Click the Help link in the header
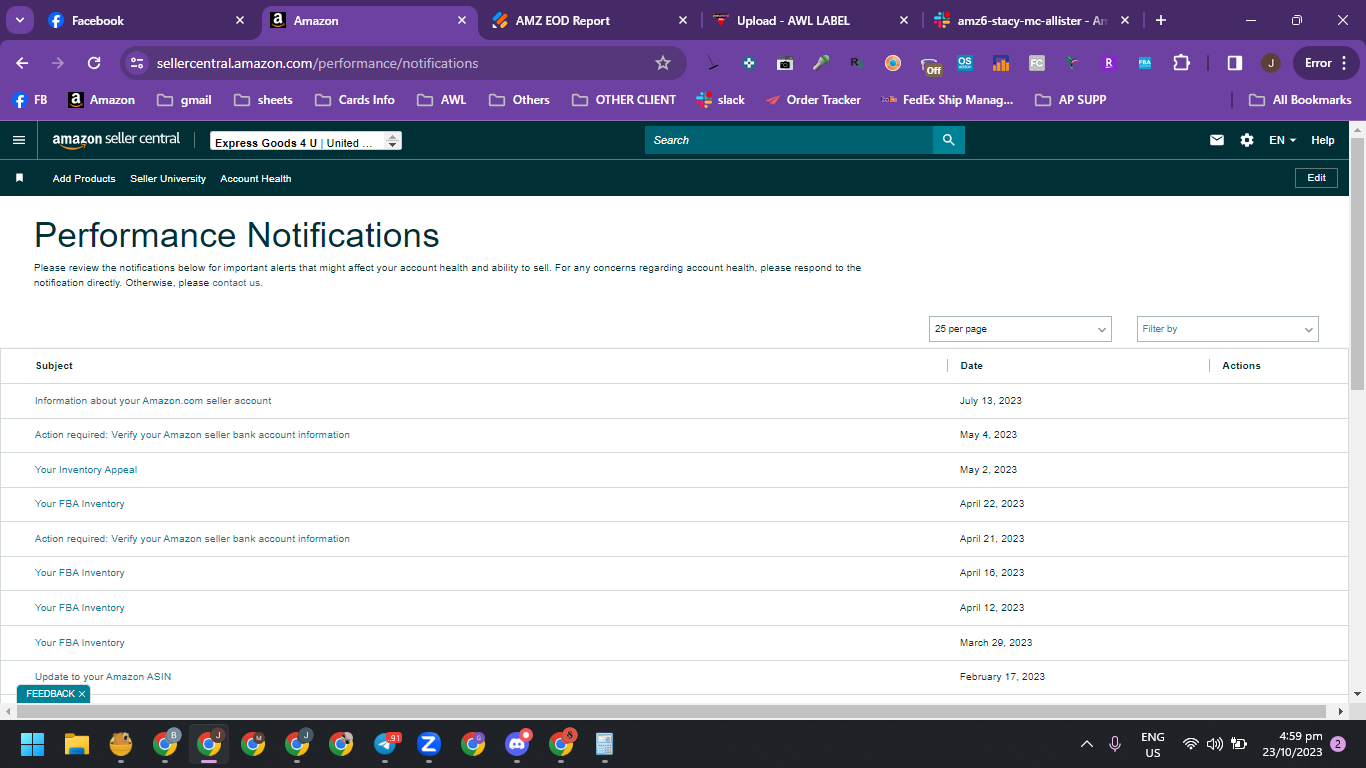Screen dimensions: 1366x768 tap(1323, 140)
